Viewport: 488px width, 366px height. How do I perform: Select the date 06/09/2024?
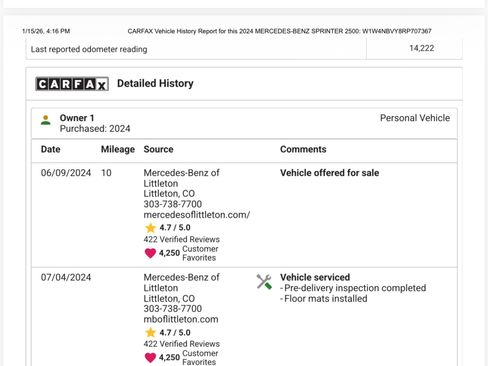coord(66,173)
